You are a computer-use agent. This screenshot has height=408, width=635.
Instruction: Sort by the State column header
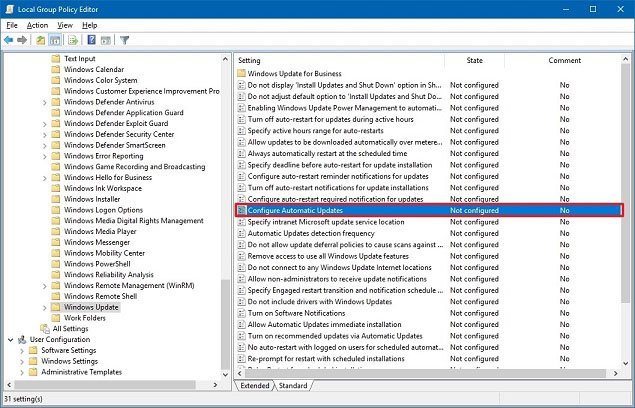point(475,60)
